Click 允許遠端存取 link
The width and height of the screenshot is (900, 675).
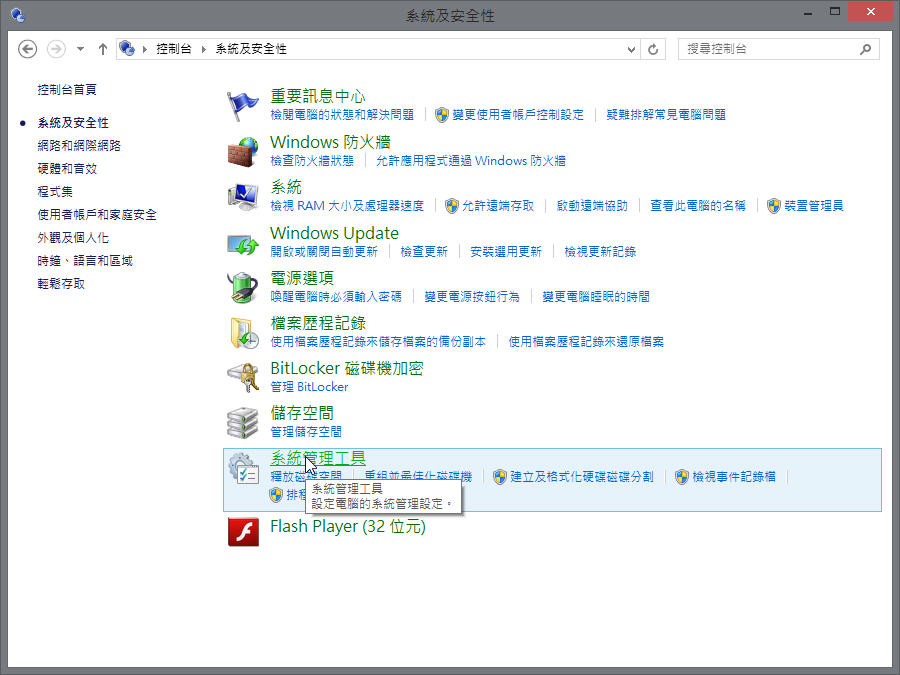[x=498, y=205]
